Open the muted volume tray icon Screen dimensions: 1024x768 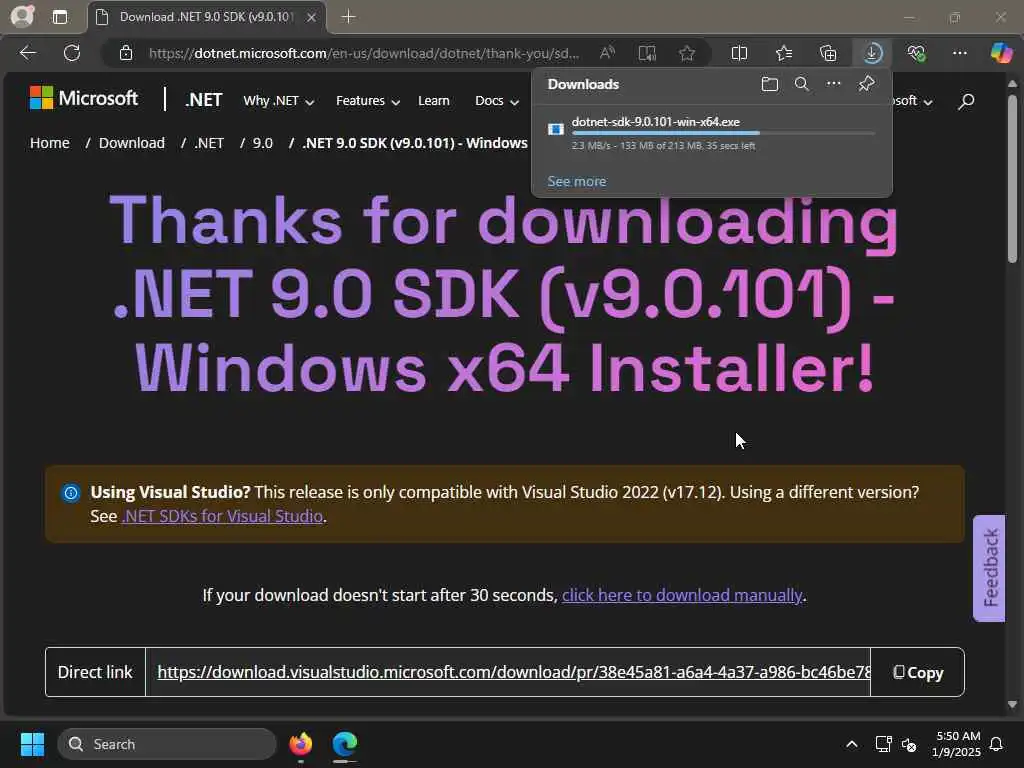coord(908,744)
